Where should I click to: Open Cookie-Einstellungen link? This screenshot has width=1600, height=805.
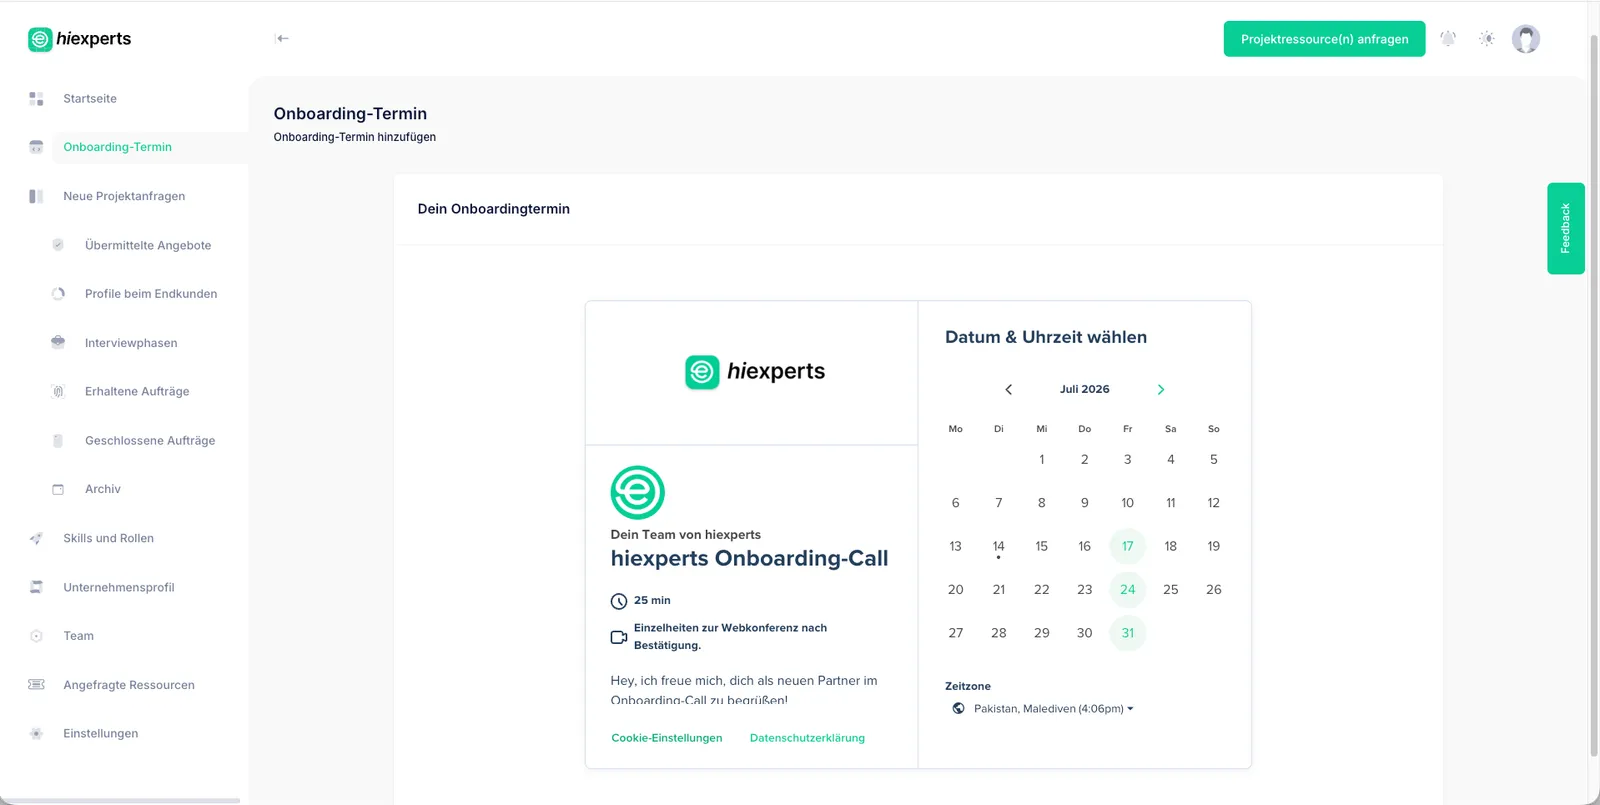click(667, 738)
